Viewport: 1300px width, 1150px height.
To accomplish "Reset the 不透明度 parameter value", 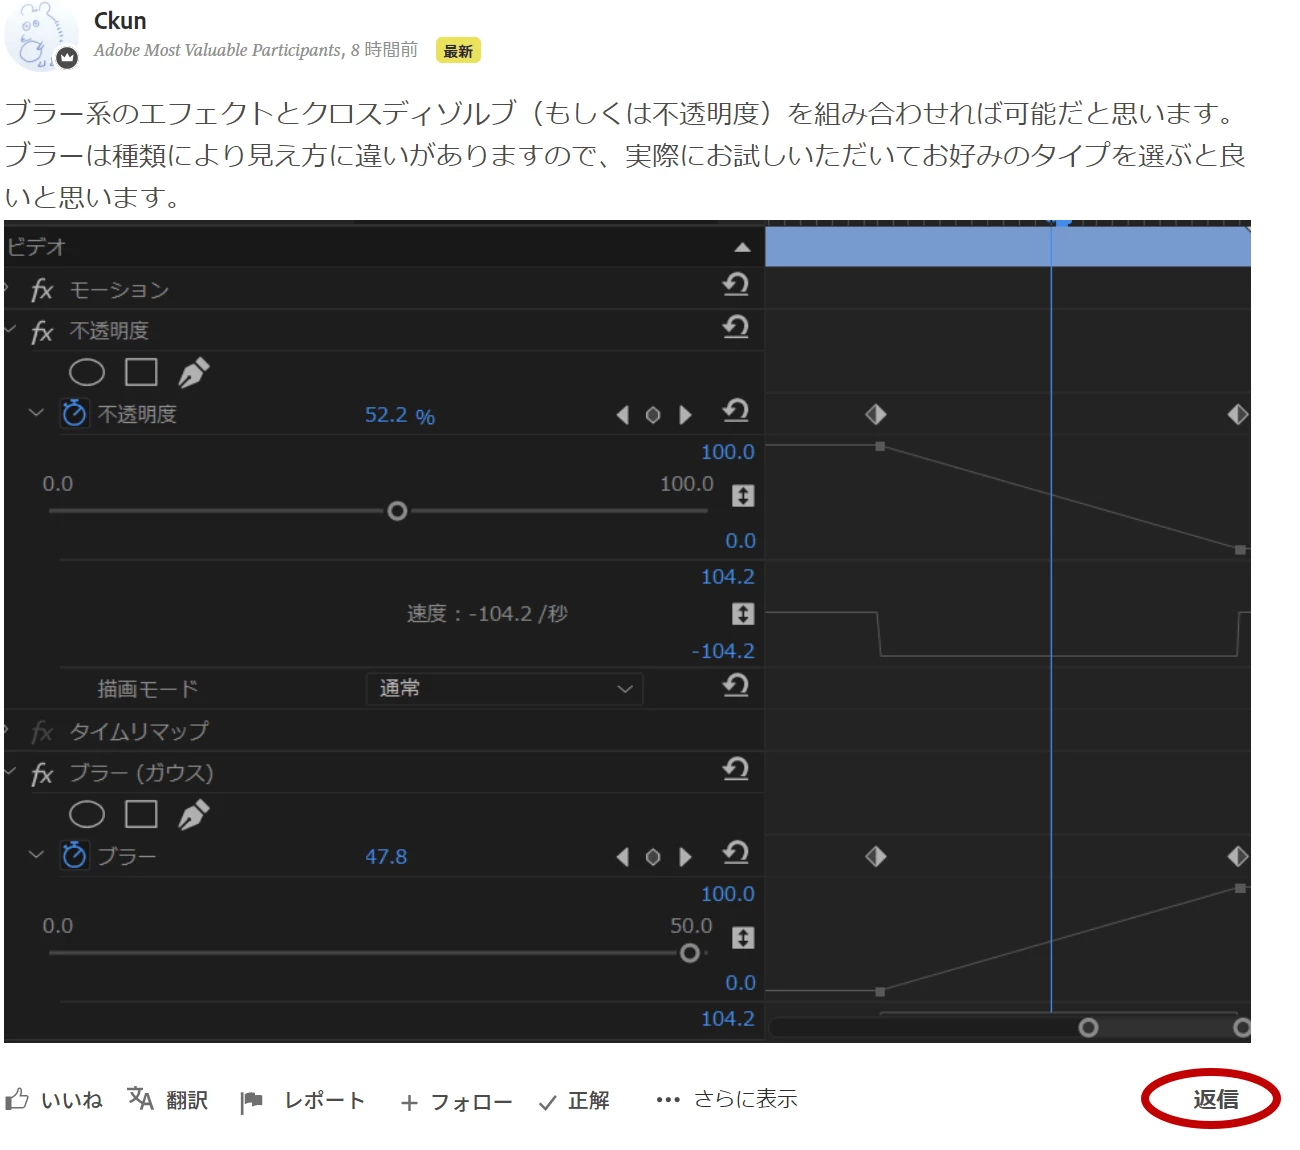I will 736,411.
